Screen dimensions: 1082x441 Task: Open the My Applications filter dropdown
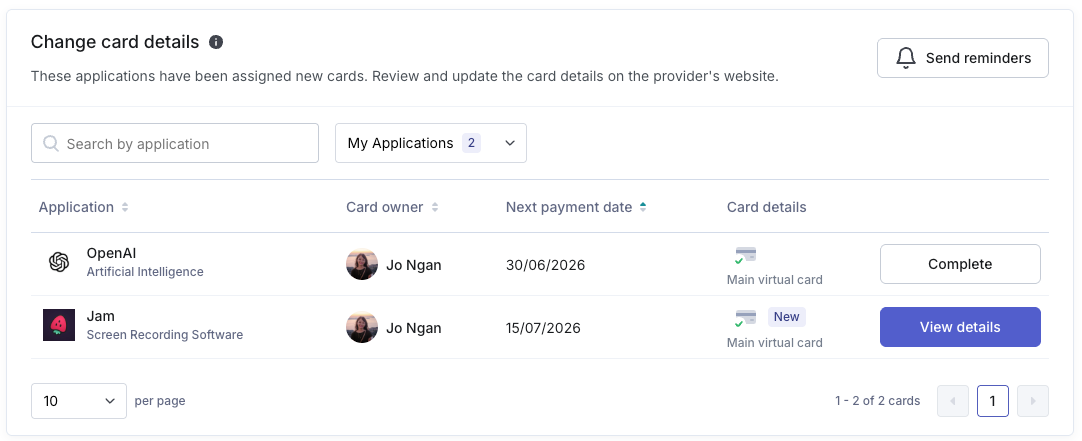click(x=431, y=143)
